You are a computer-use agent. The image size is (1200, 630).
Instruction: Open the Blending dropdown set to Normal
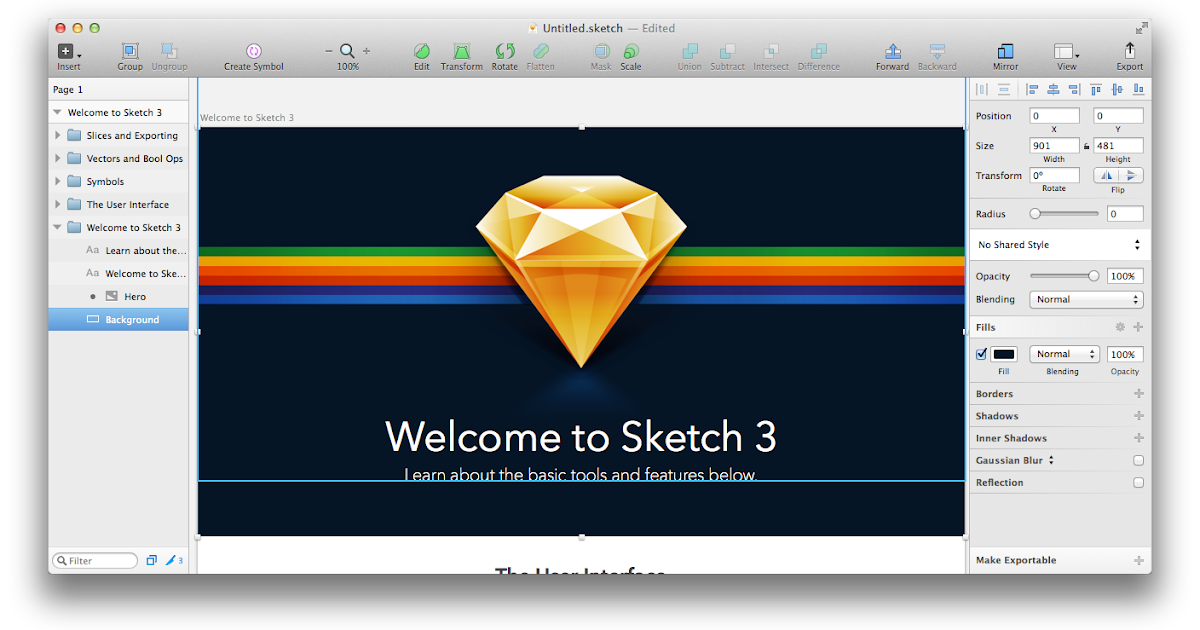pos(1086,299)
